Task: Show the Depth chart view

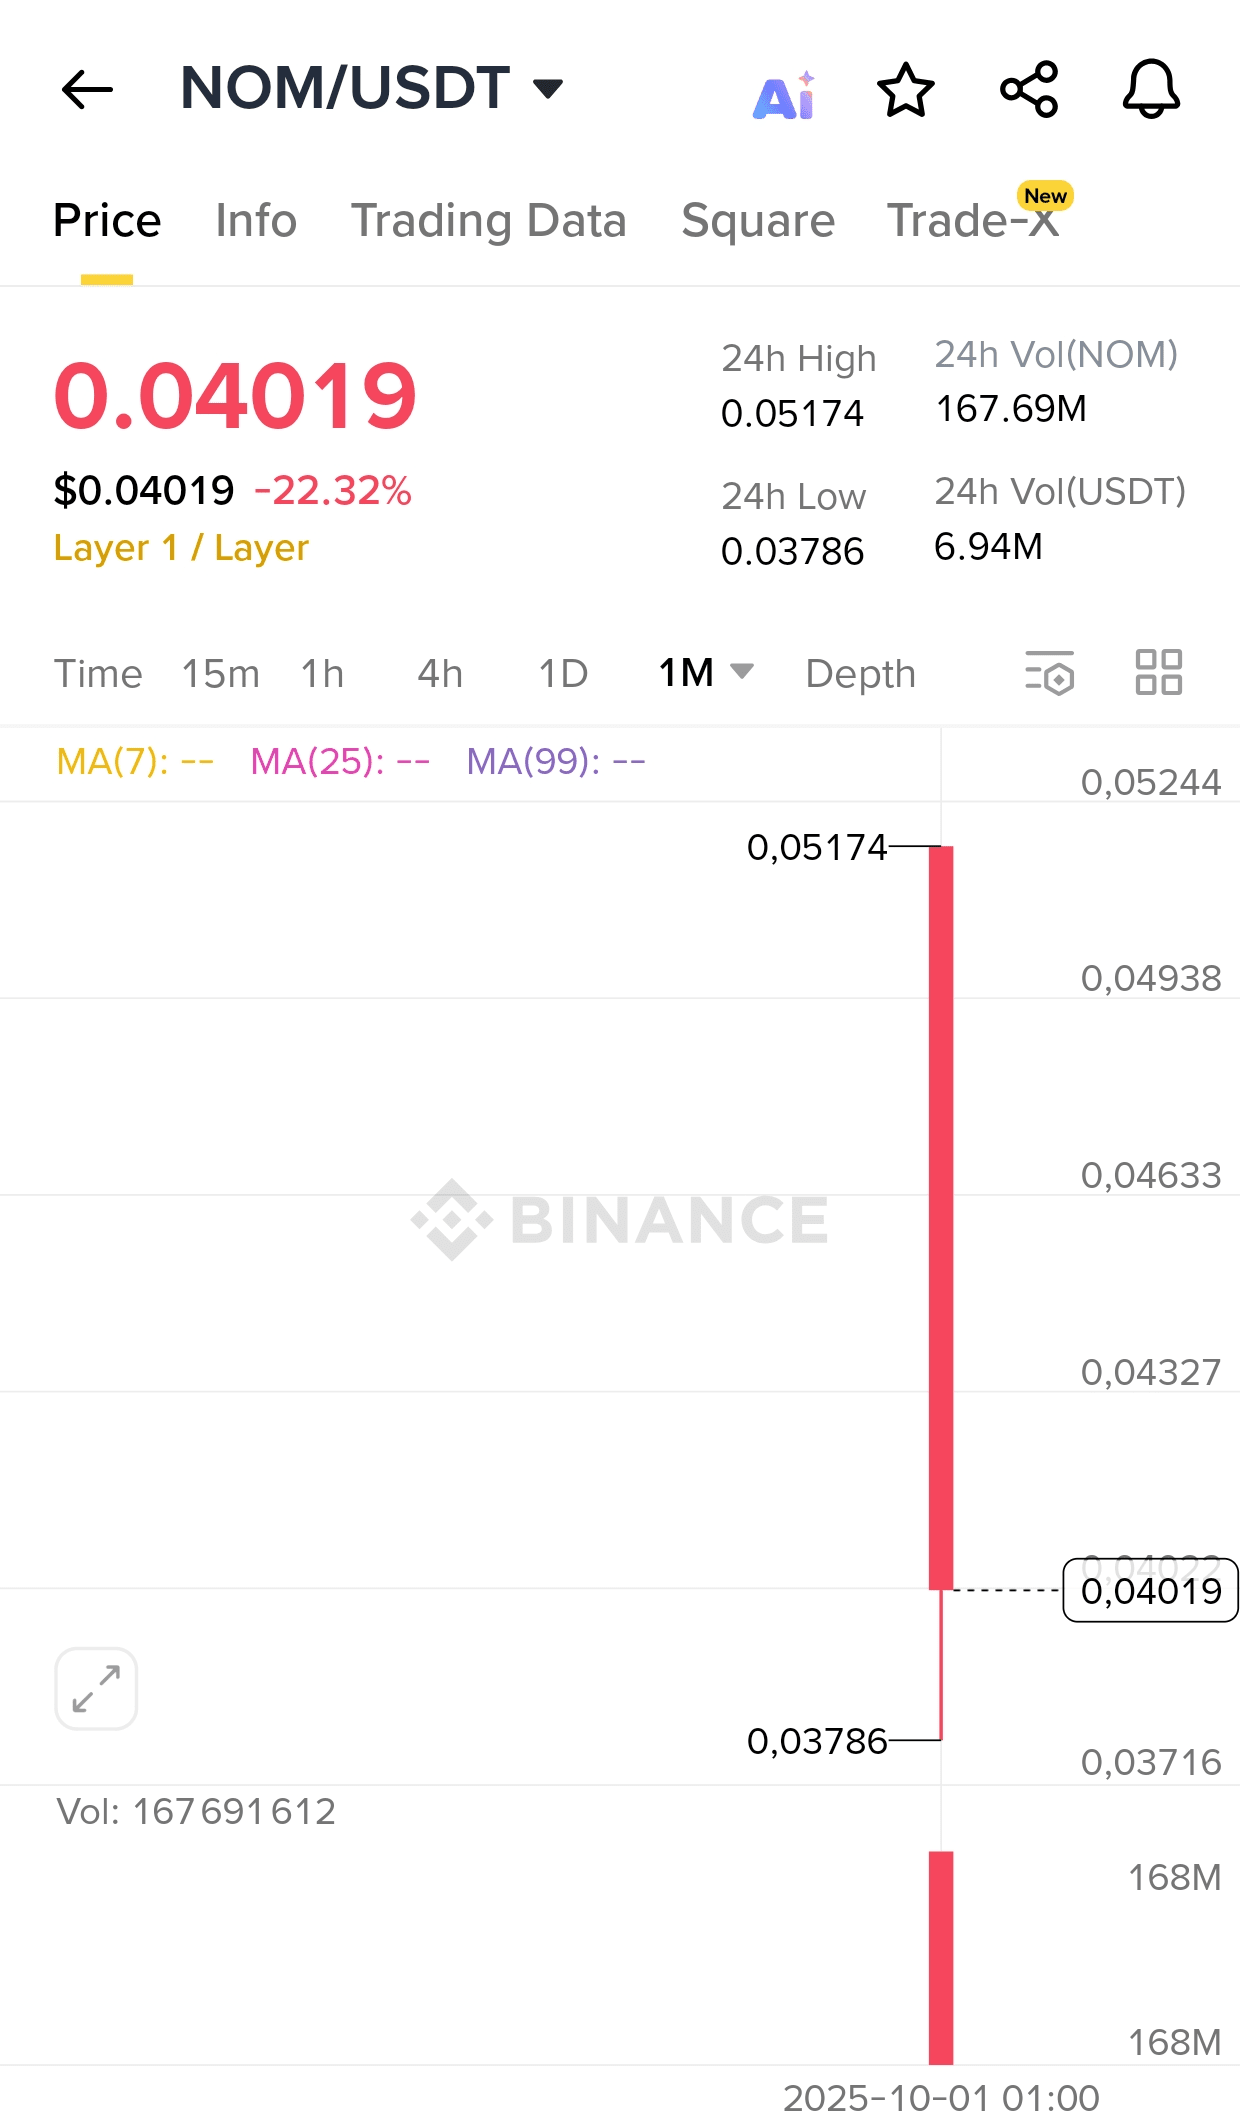Action: (x=861, y=673)
